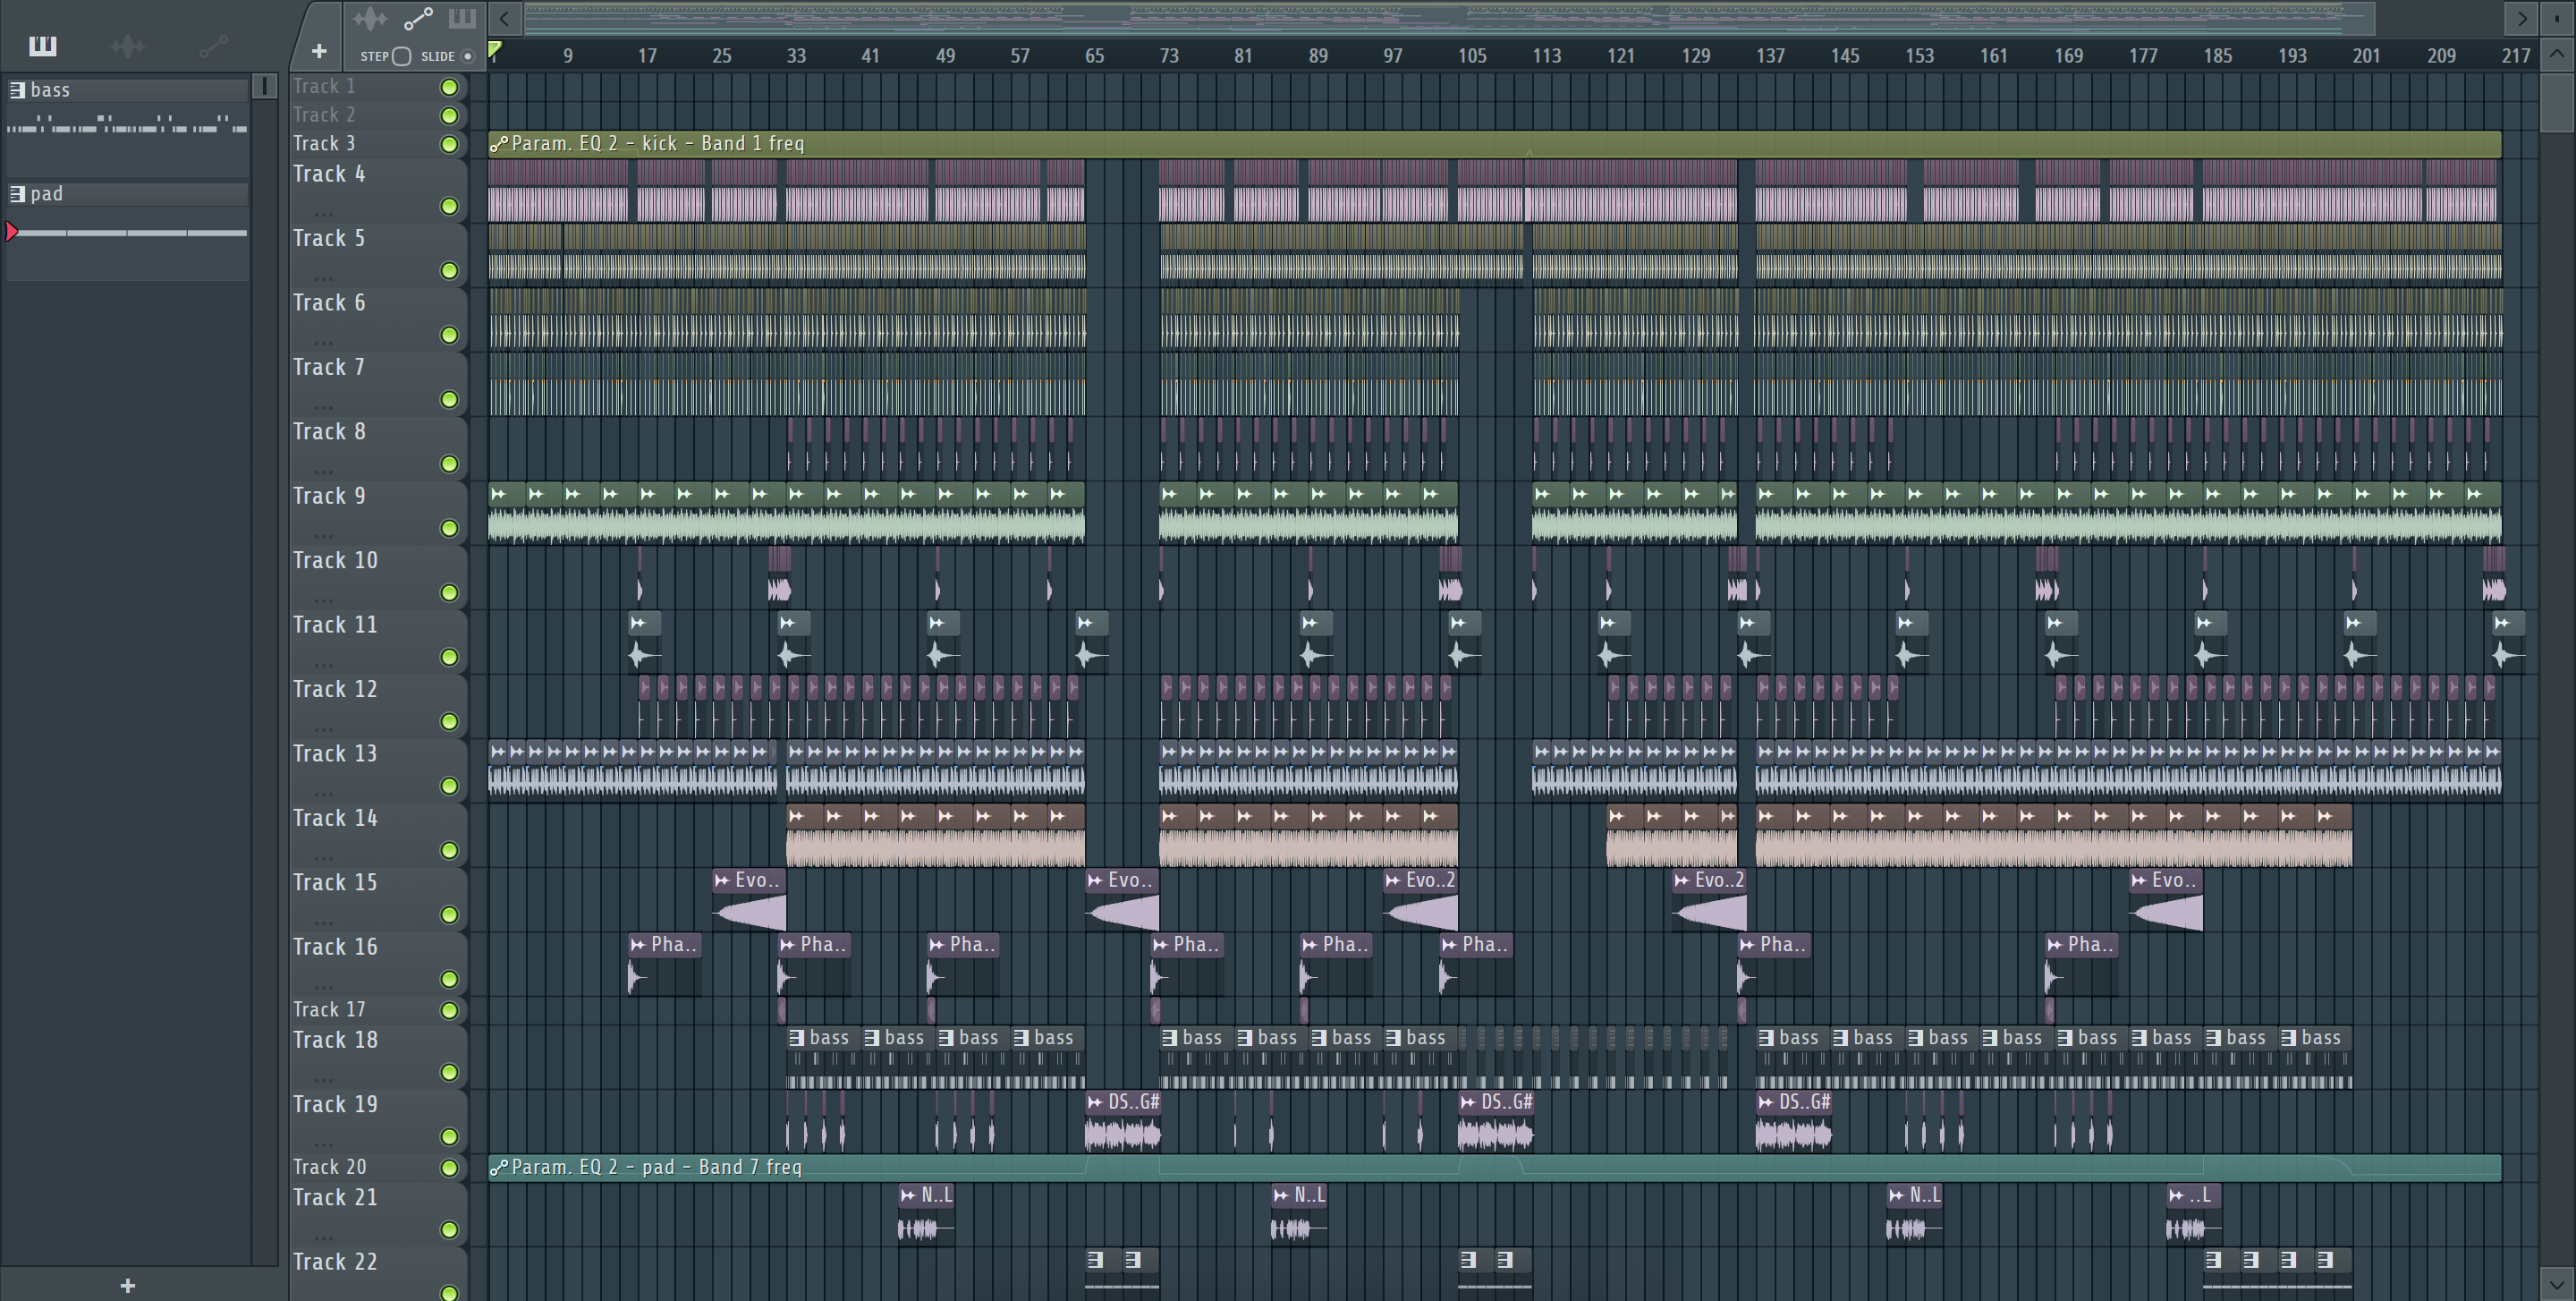Open the Track 8 options dots
Viewport: 2576px width, 1301px height.
(323, 471)
